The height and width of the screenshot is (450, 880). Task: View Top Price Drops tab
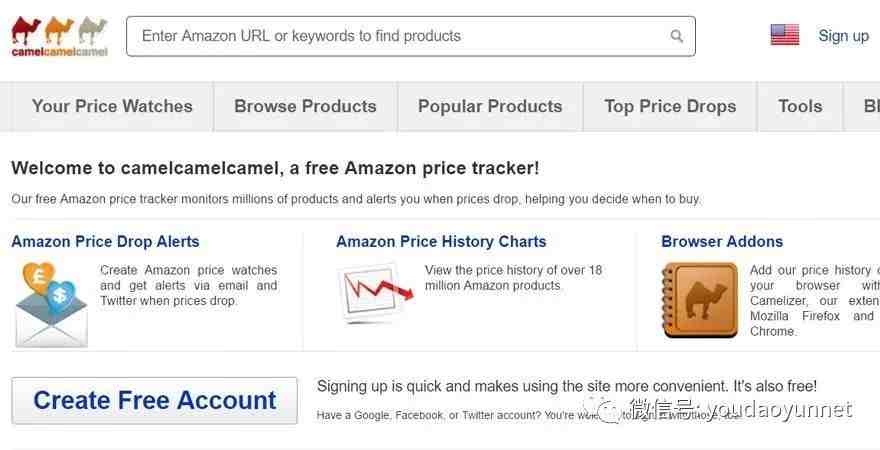pos(670,106)
